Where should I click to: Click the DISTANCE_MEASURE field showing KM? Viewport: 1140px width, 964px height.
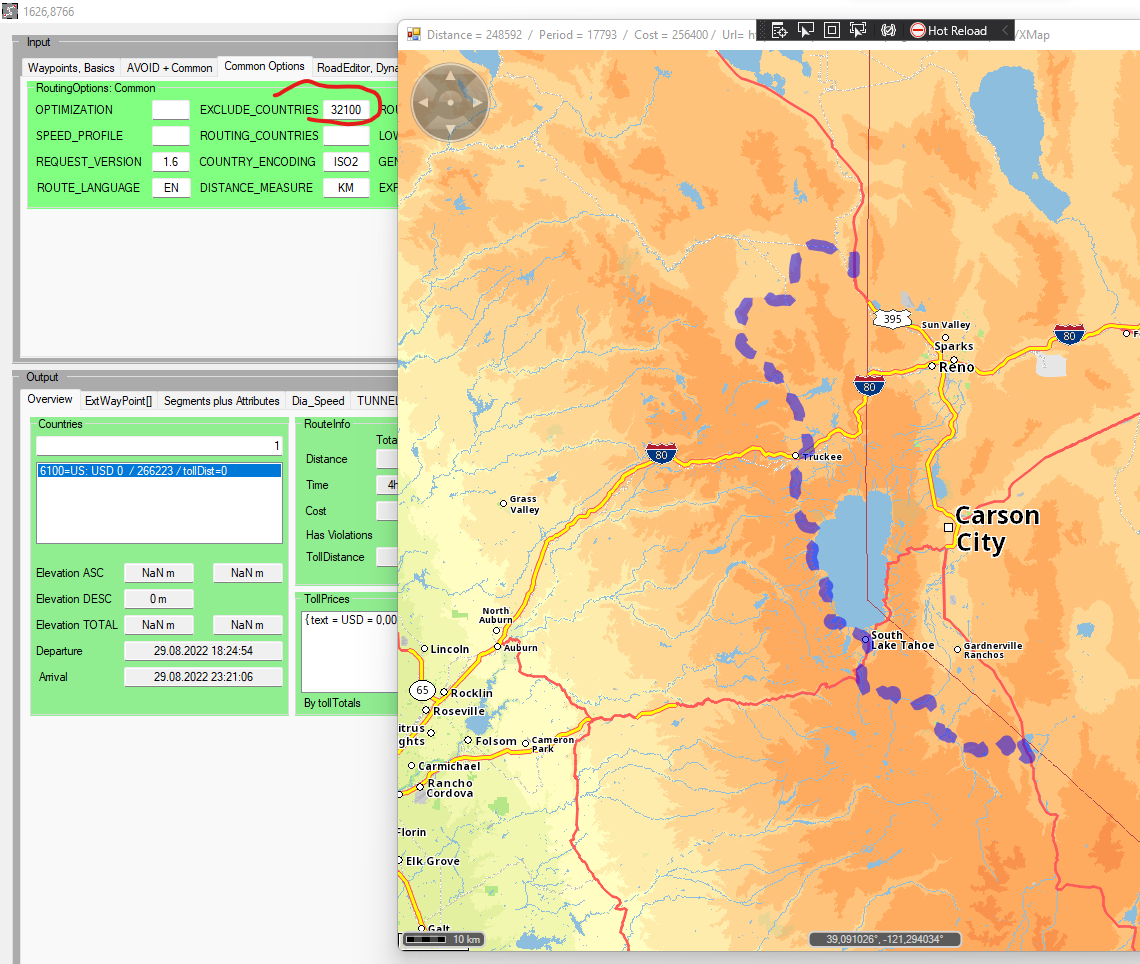[346, 188]
